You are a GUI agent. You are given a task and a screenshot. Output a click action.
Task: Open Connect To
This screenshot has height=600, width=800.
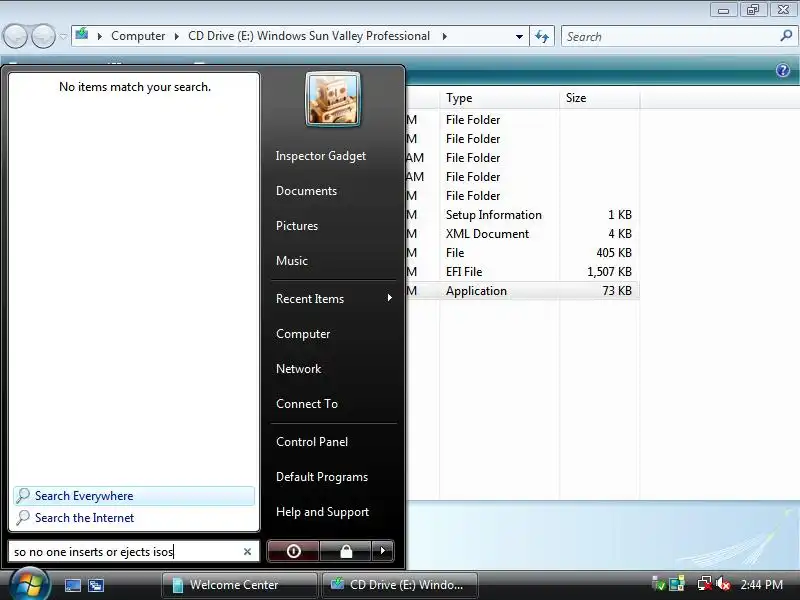(x=307, y=404)
